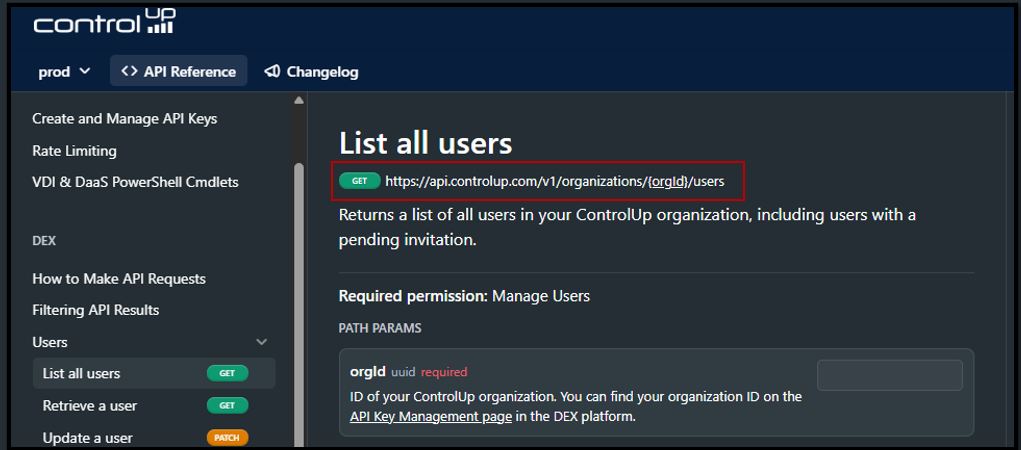Click the Changelog megaphone icon

point(272,72)
